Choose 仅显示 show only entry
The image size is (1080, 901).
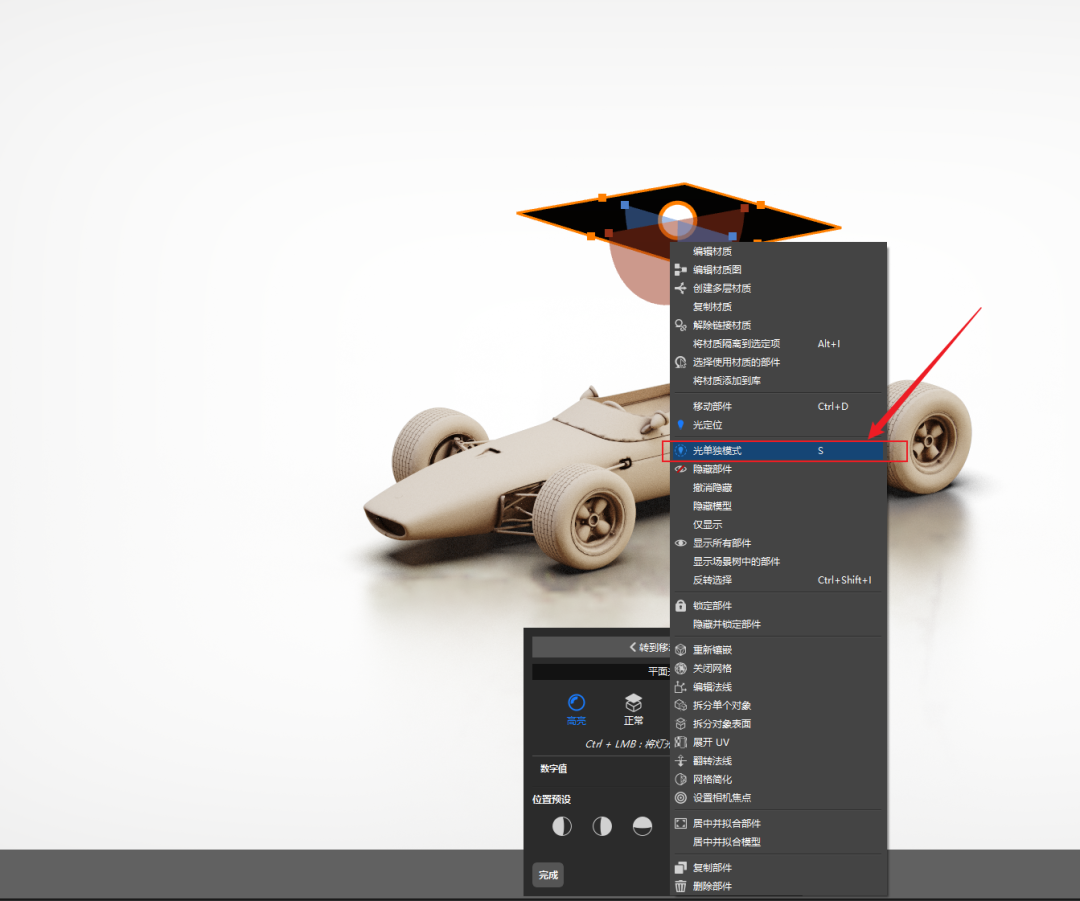click(x=778, y=525)
